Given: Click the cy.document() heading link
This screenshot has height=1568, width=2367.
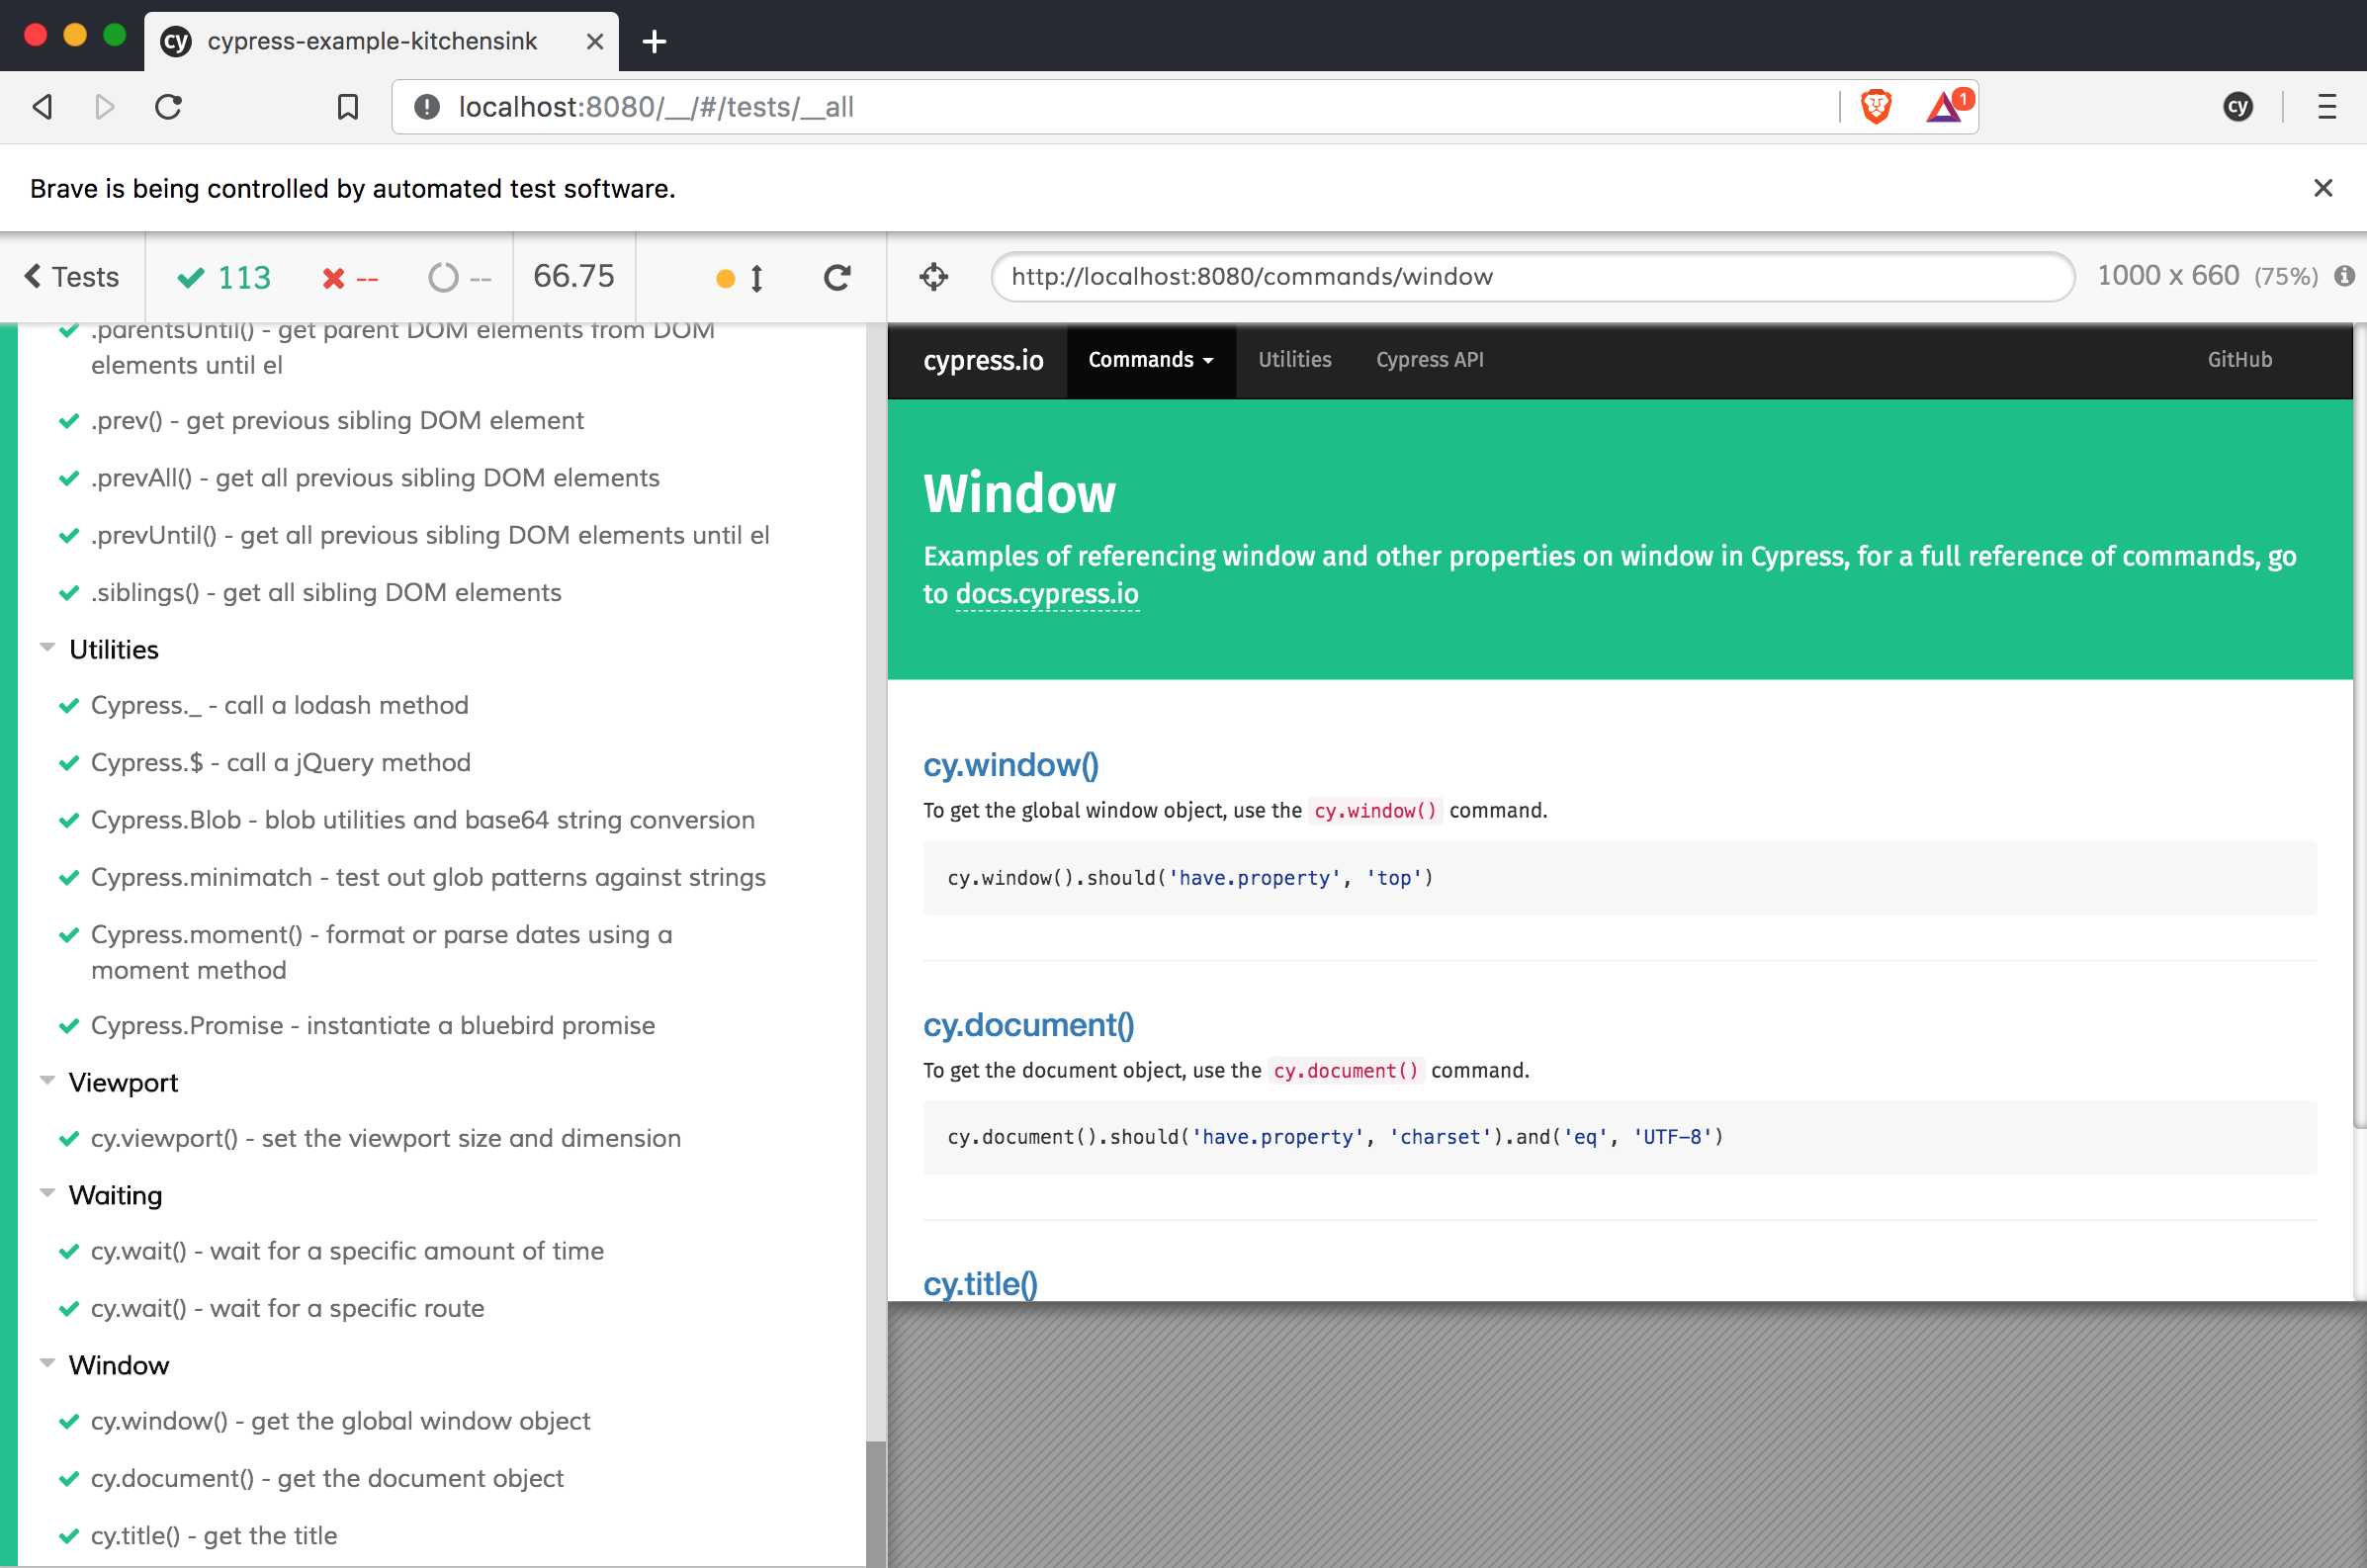Looking at the screenshot, I should [1029, 1025].
